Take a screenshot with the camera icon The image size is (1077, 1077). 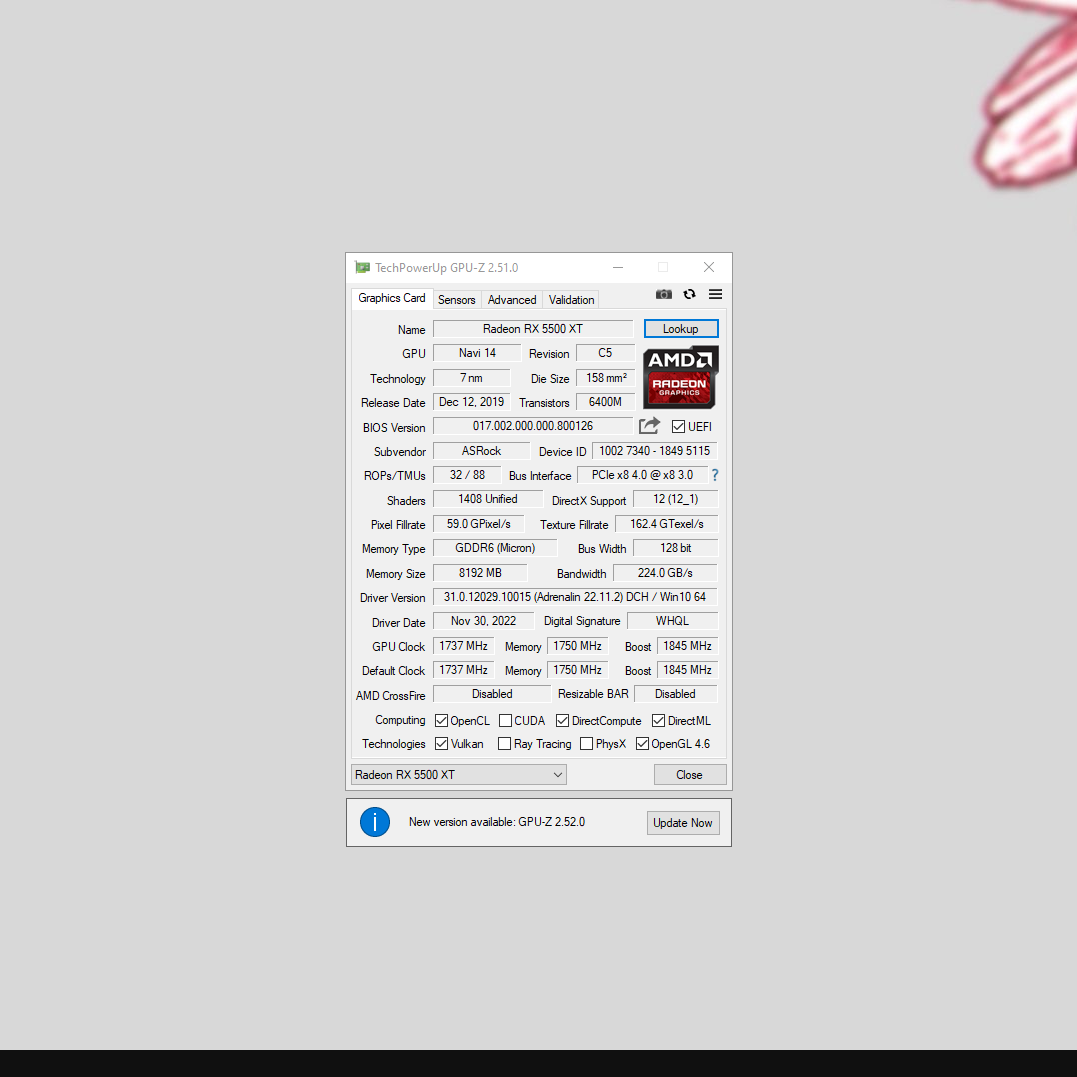664,294
